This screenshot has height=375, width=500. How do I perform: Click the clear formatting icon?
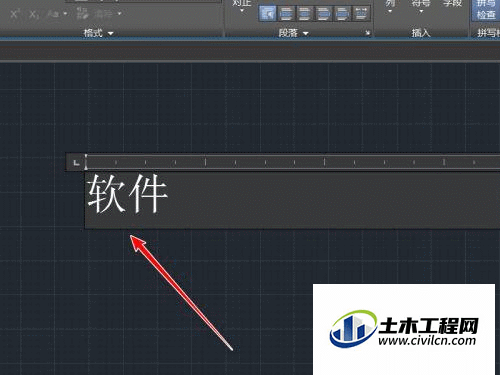coord(82,14)
